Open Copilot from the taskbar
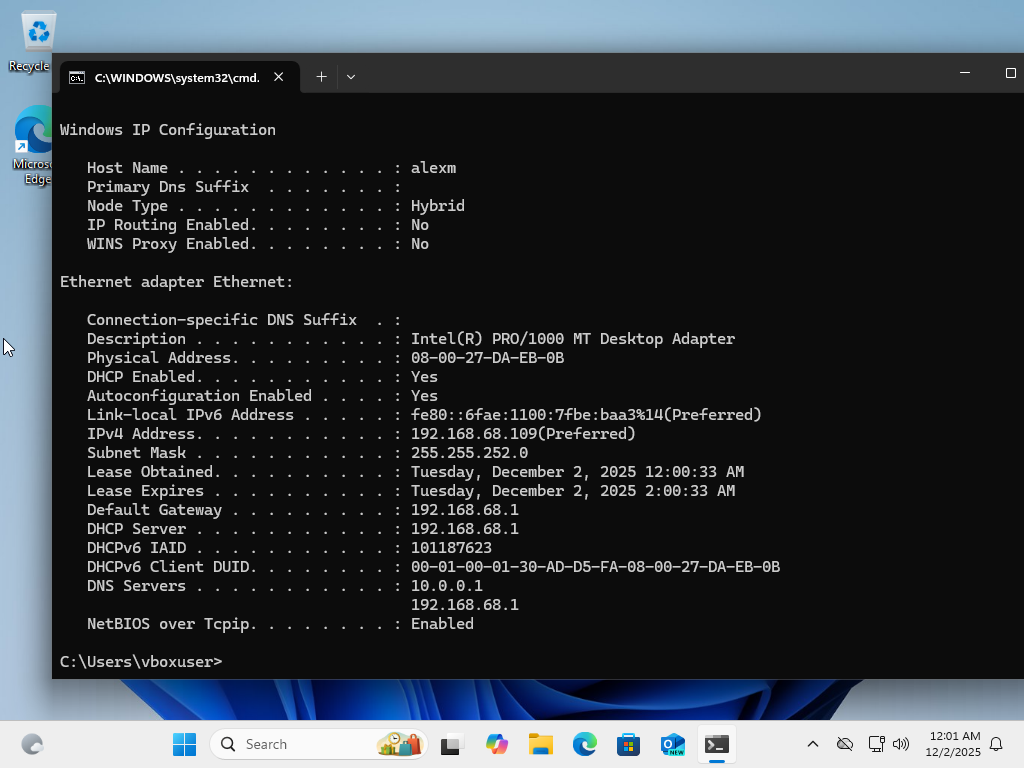 click(x=497, y=744)
